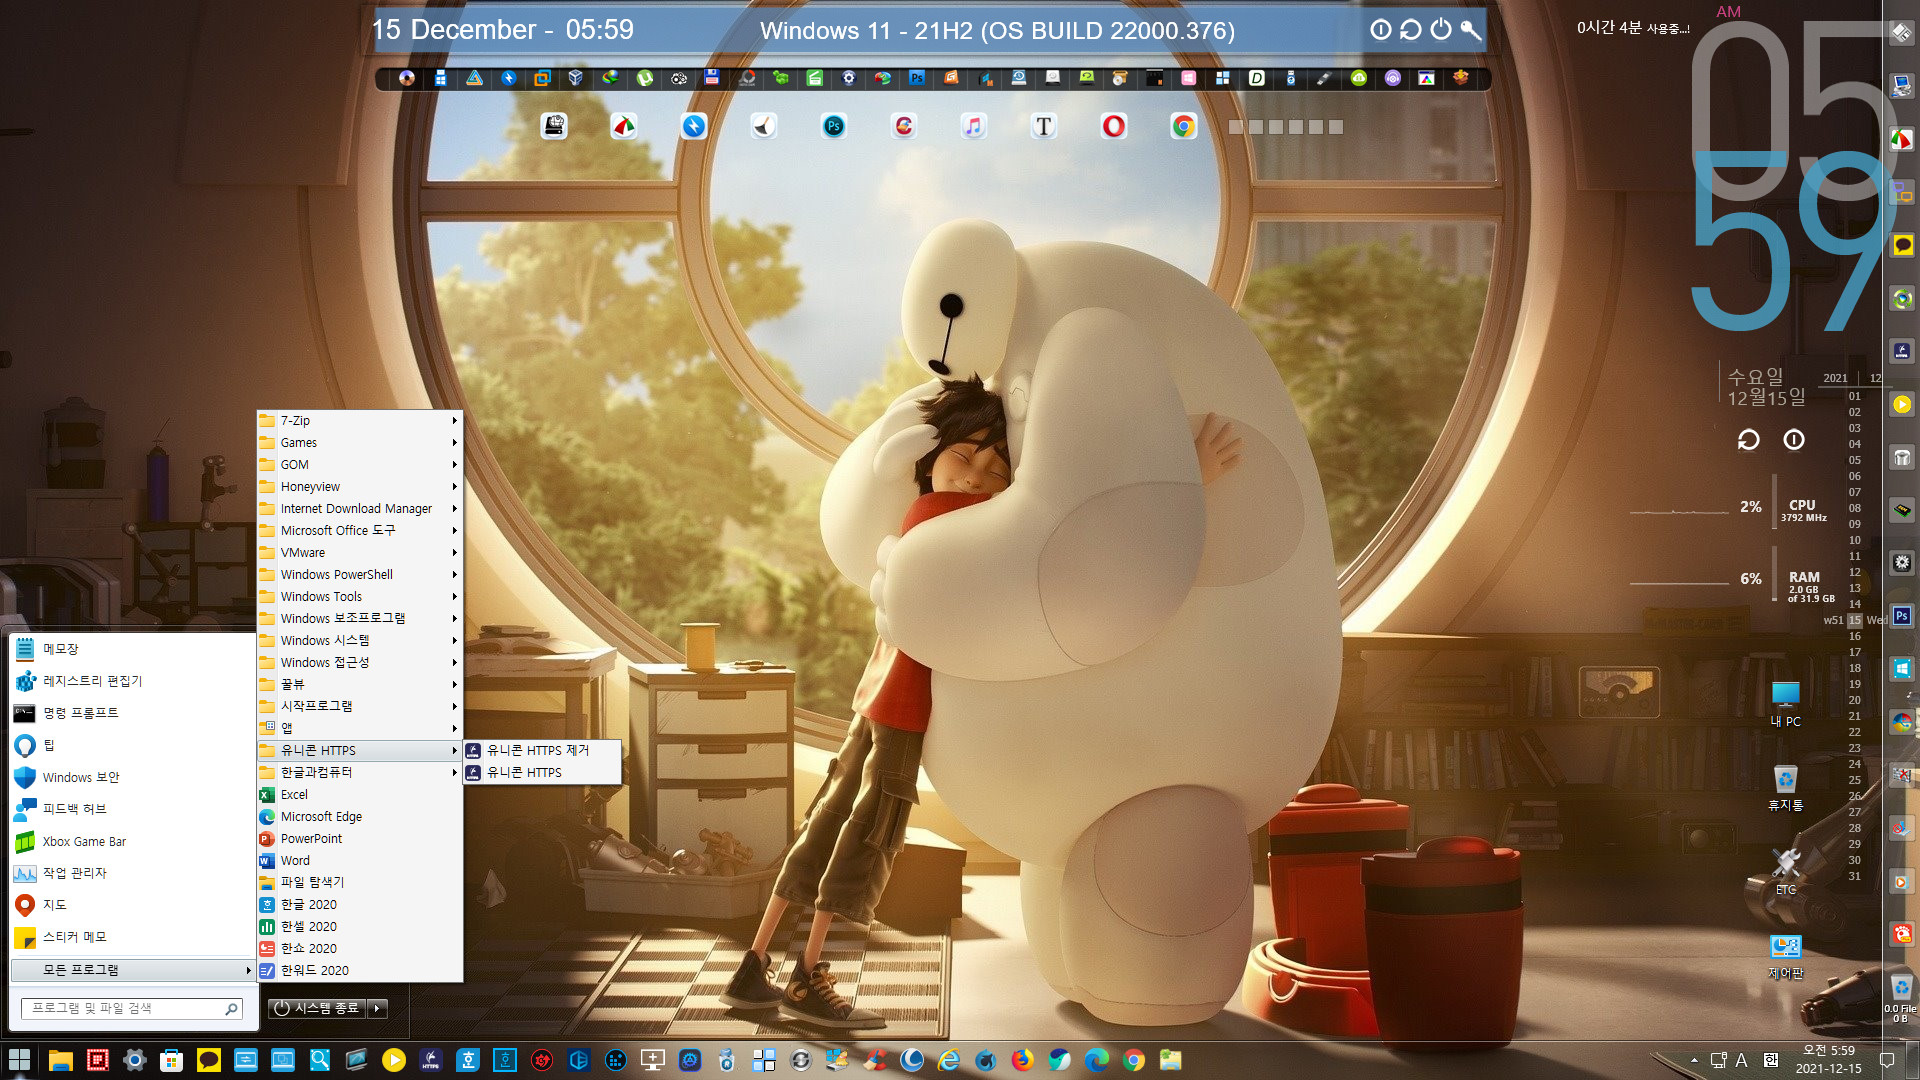The width and height of the screenshot is (1920, 1080).
Task: Expand the Honeyview folder submenu
Action: 359,487
